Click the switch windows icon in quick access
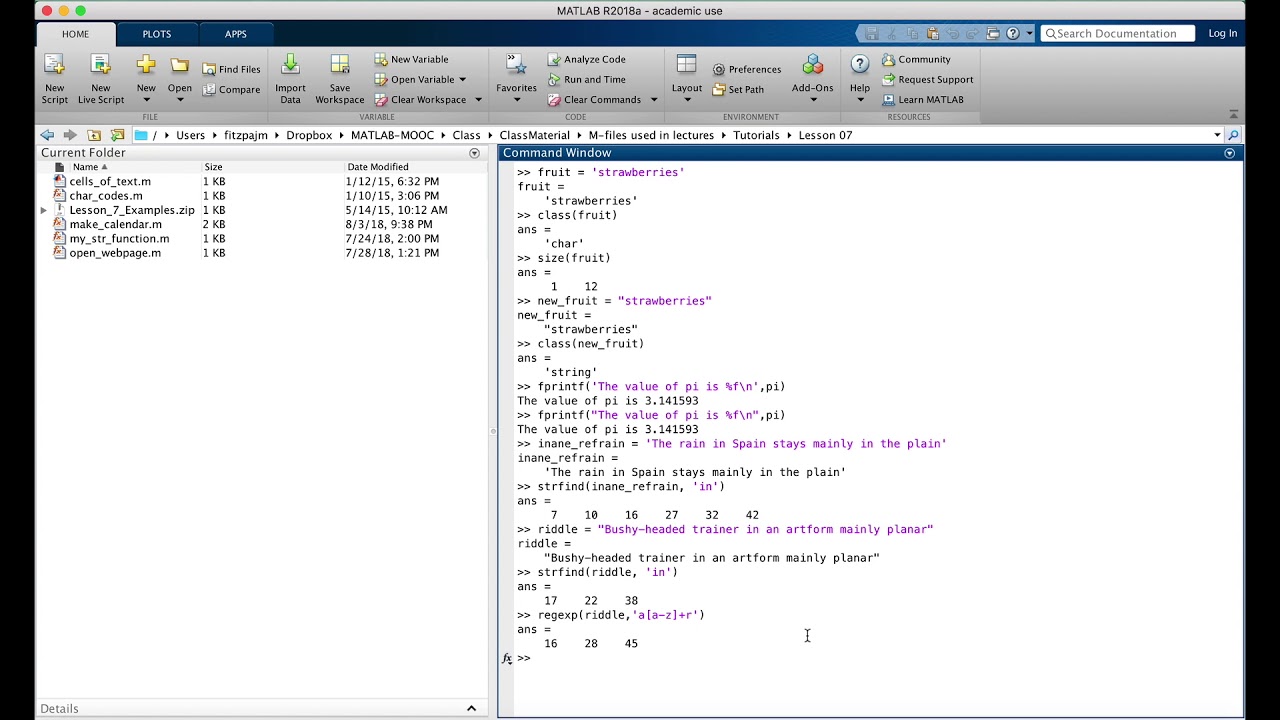Screen dimensions: 1280x720 click(x=992, y=33)
